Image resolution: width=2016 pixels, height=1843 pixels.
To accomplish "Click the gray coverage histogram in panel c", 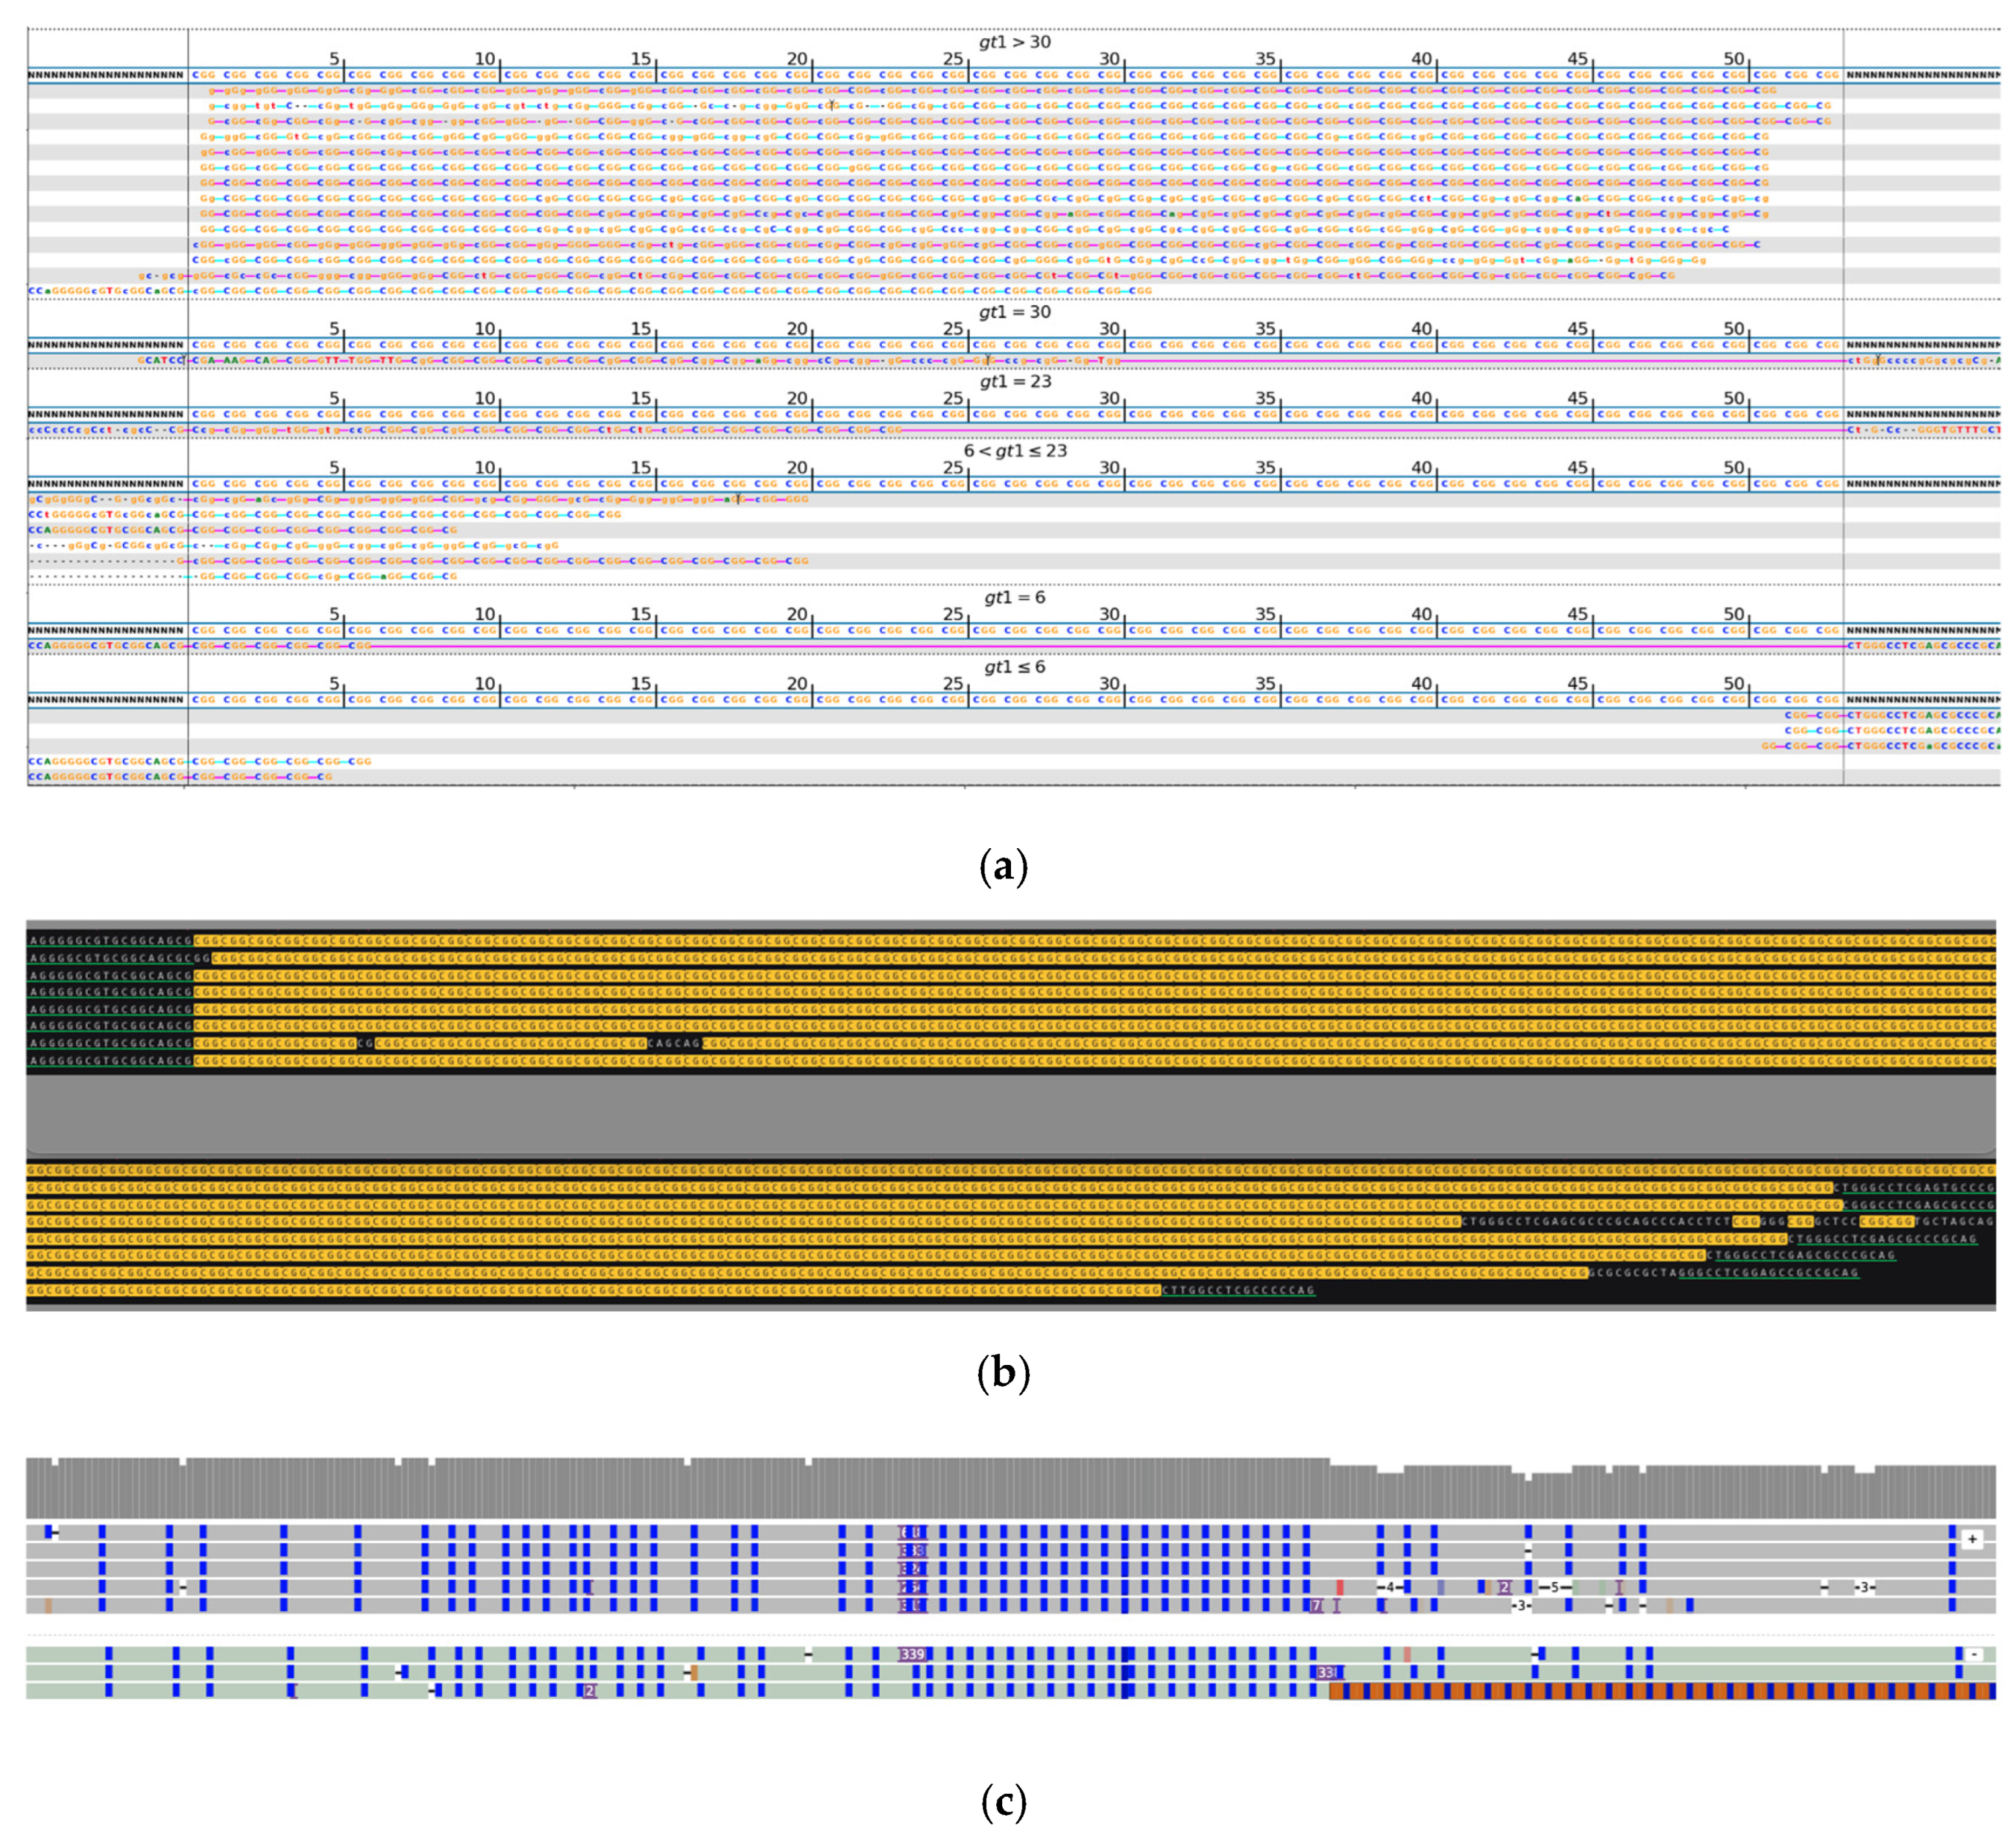I will [700, 1490].
